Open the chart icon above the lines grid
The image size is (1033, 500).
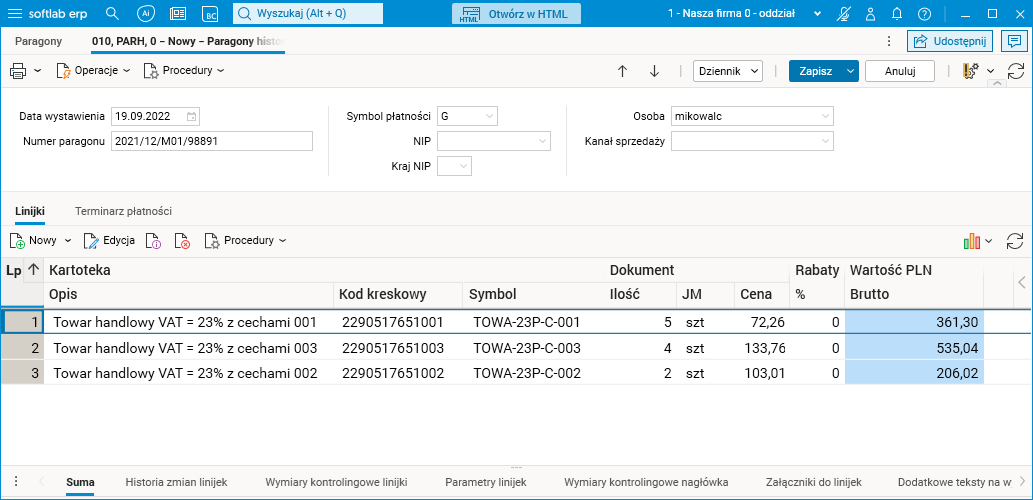point(972,241)
